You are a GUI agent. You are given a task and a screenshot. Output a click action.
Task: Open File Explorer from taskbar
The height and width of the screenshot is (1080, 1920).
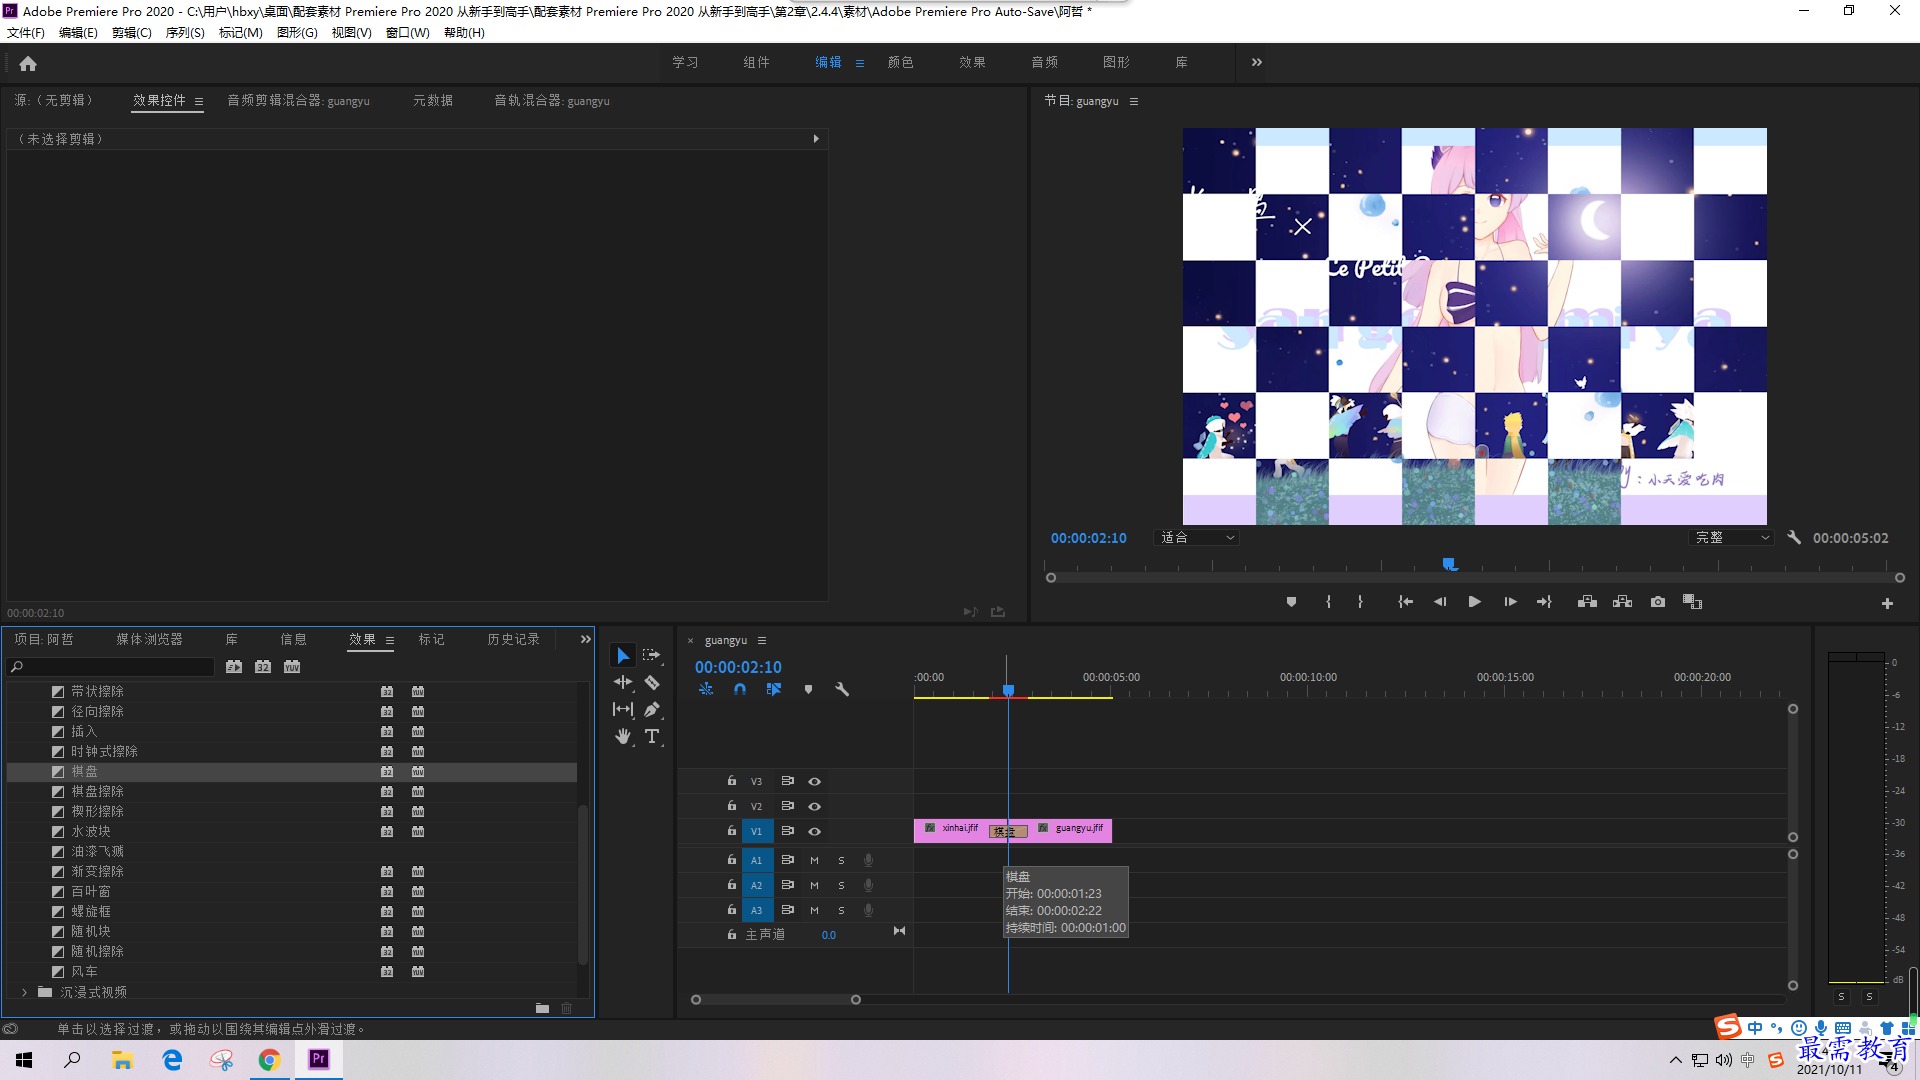click(x=122, y=1060)
